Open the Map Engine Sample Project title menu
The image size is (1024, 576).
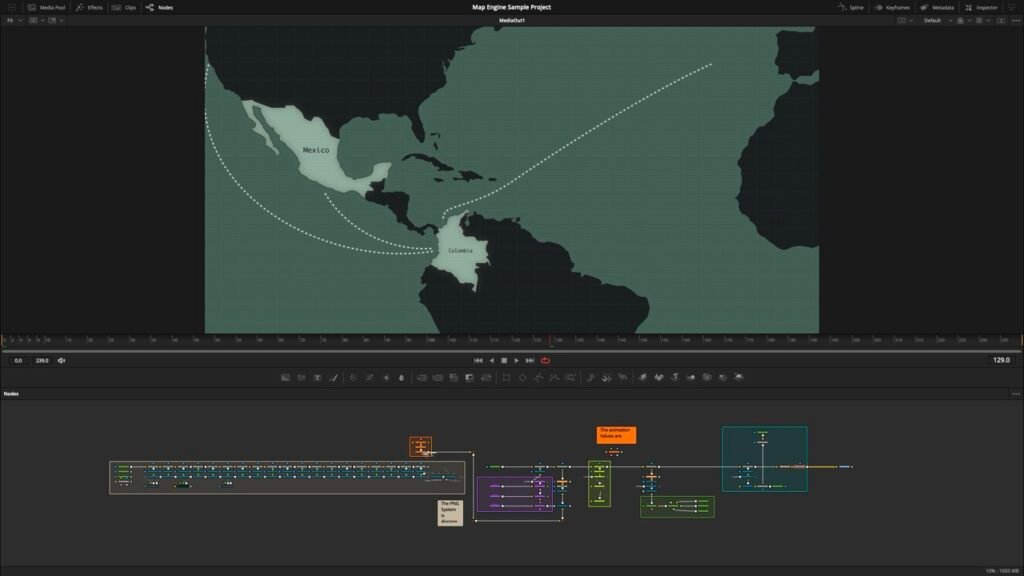click(x=511, y=7)
